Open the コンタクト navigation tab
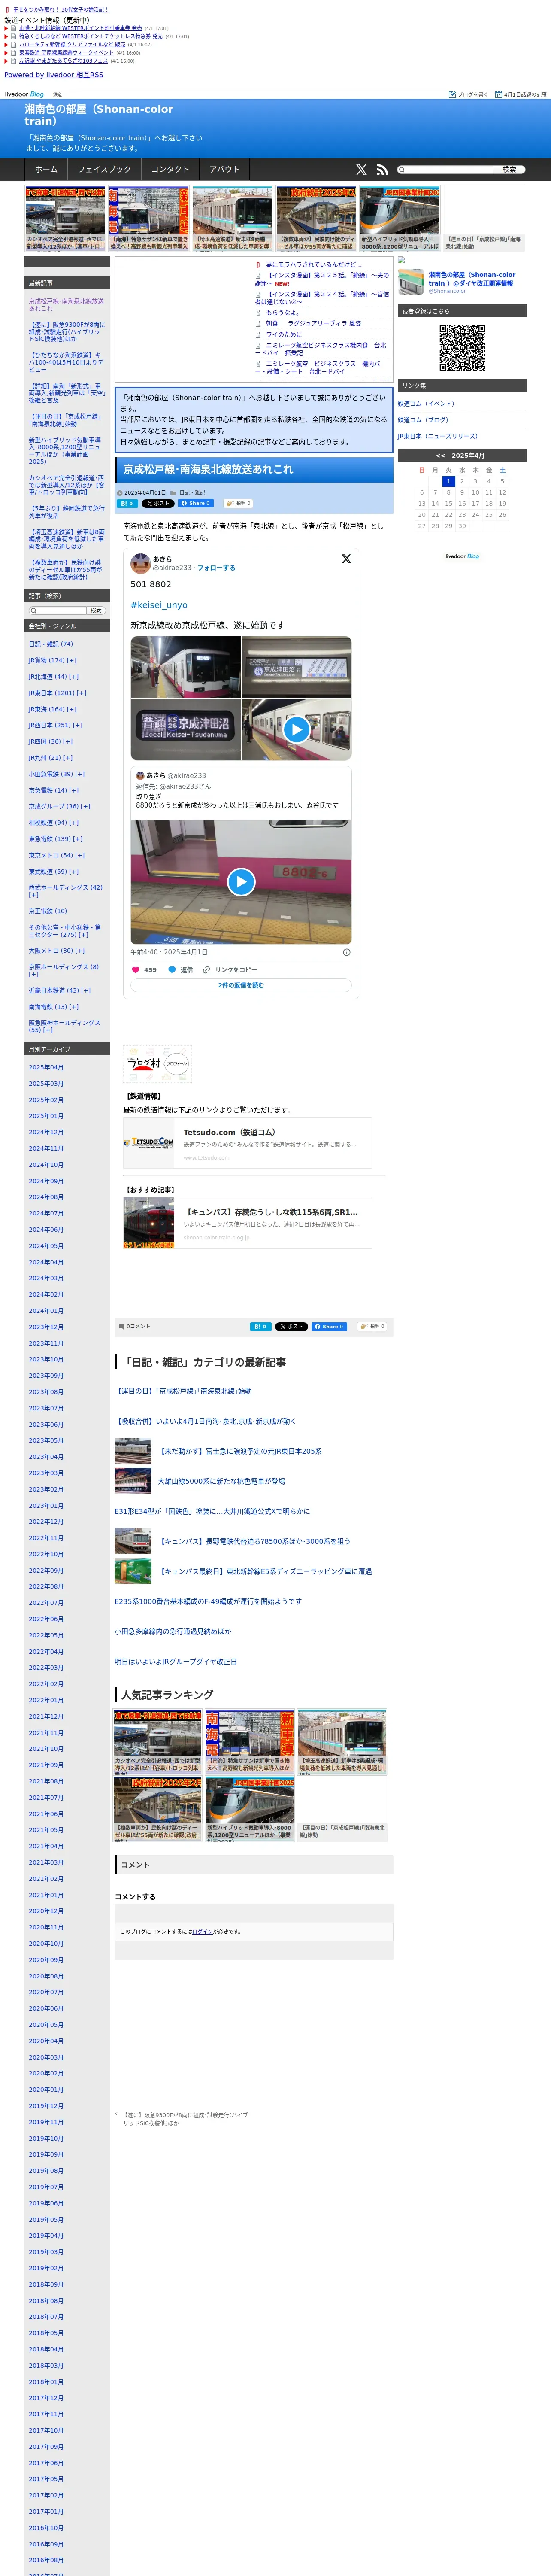 click(170, 169)
